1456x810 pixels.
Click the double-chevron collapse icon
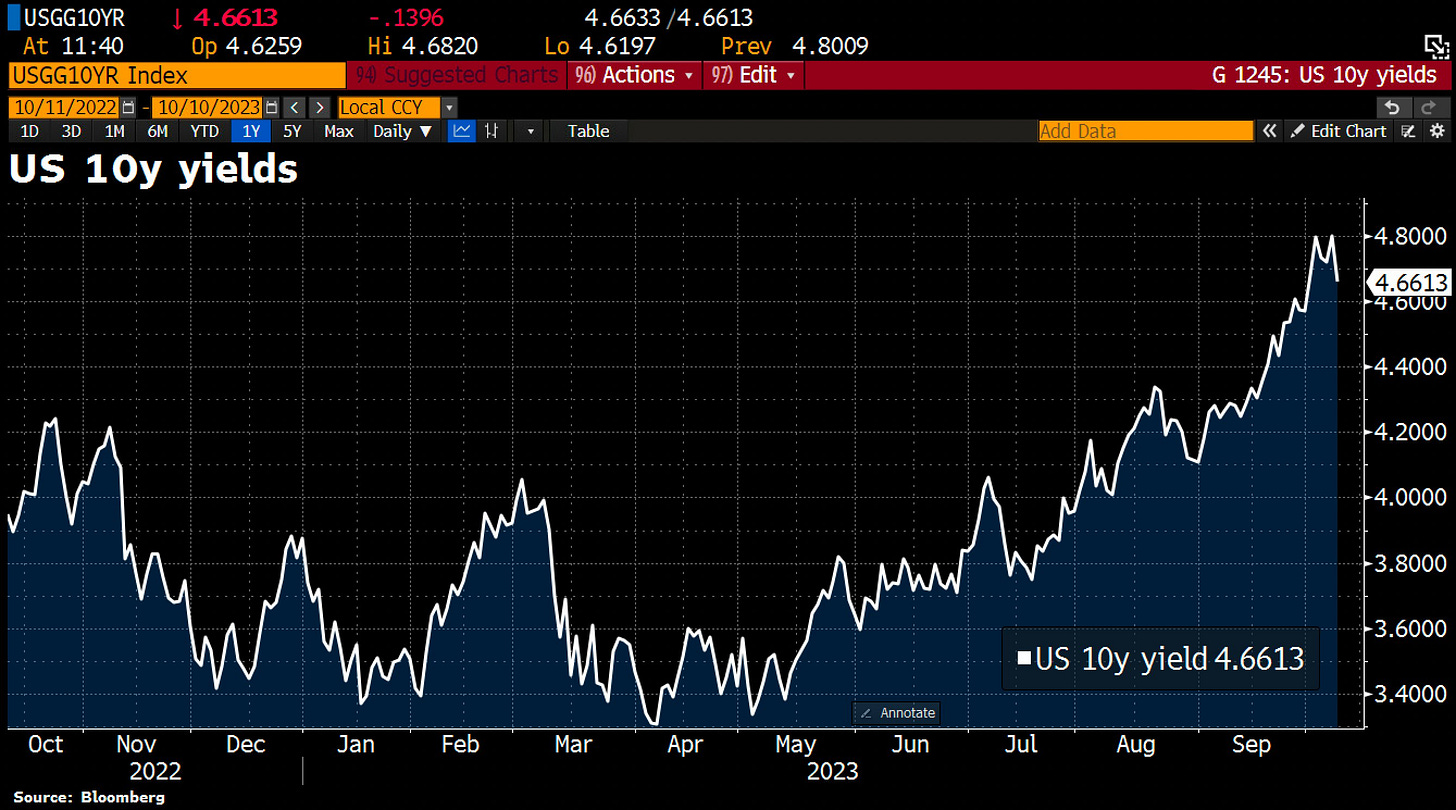pyautogui.click(x=1269, y=131)
